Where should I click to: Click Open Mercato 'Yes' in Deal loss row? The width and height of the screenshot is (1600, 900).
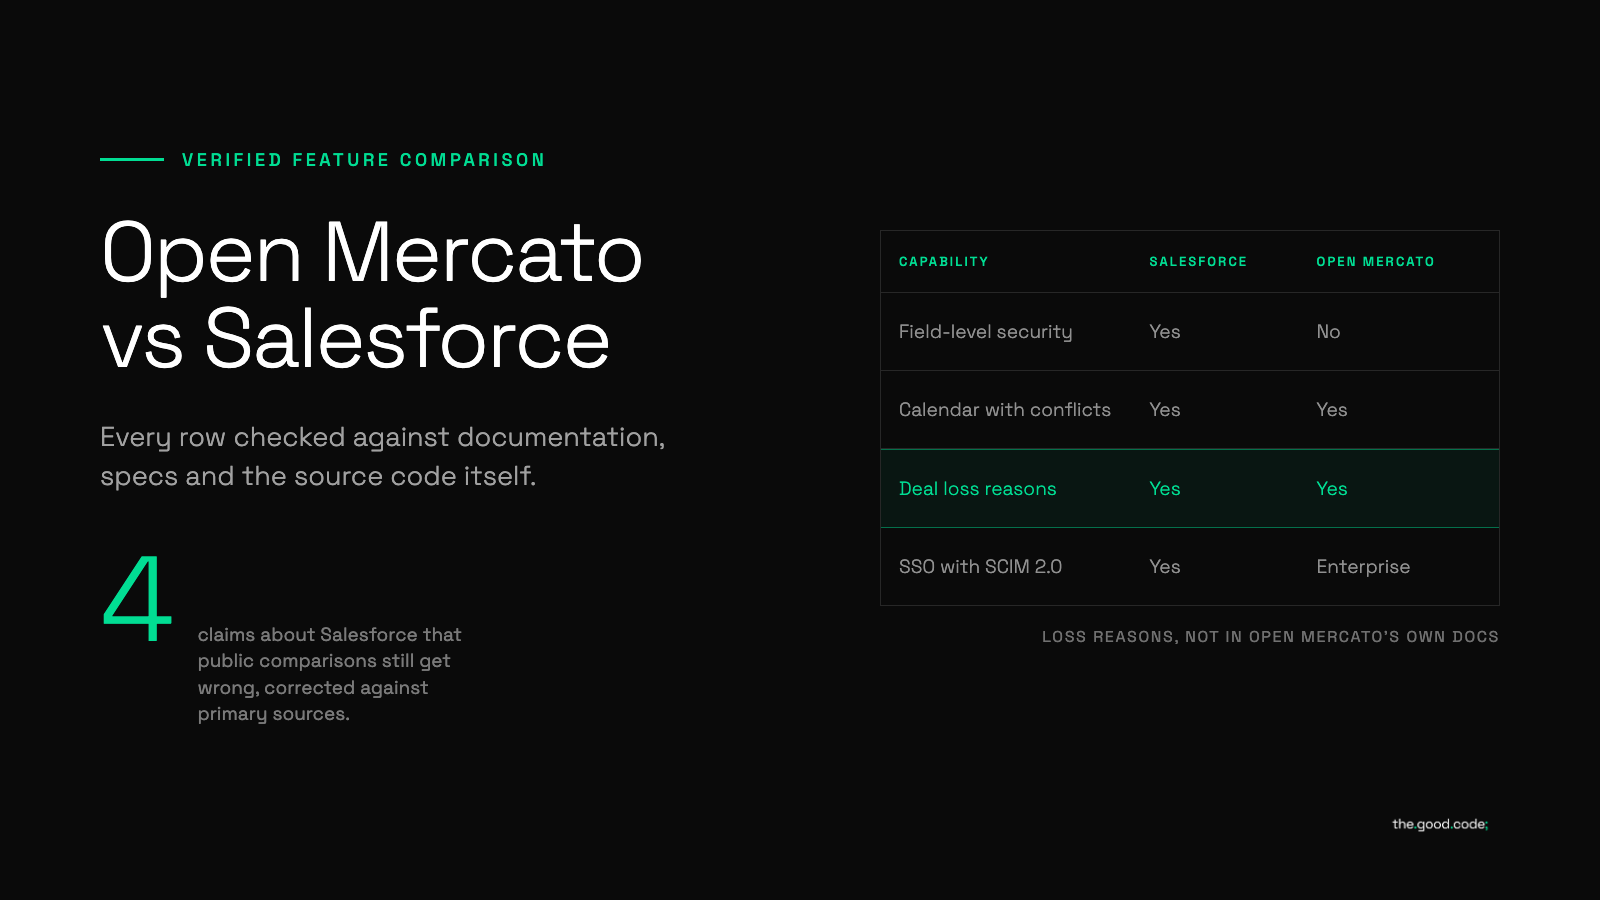tap(1332, 489)
